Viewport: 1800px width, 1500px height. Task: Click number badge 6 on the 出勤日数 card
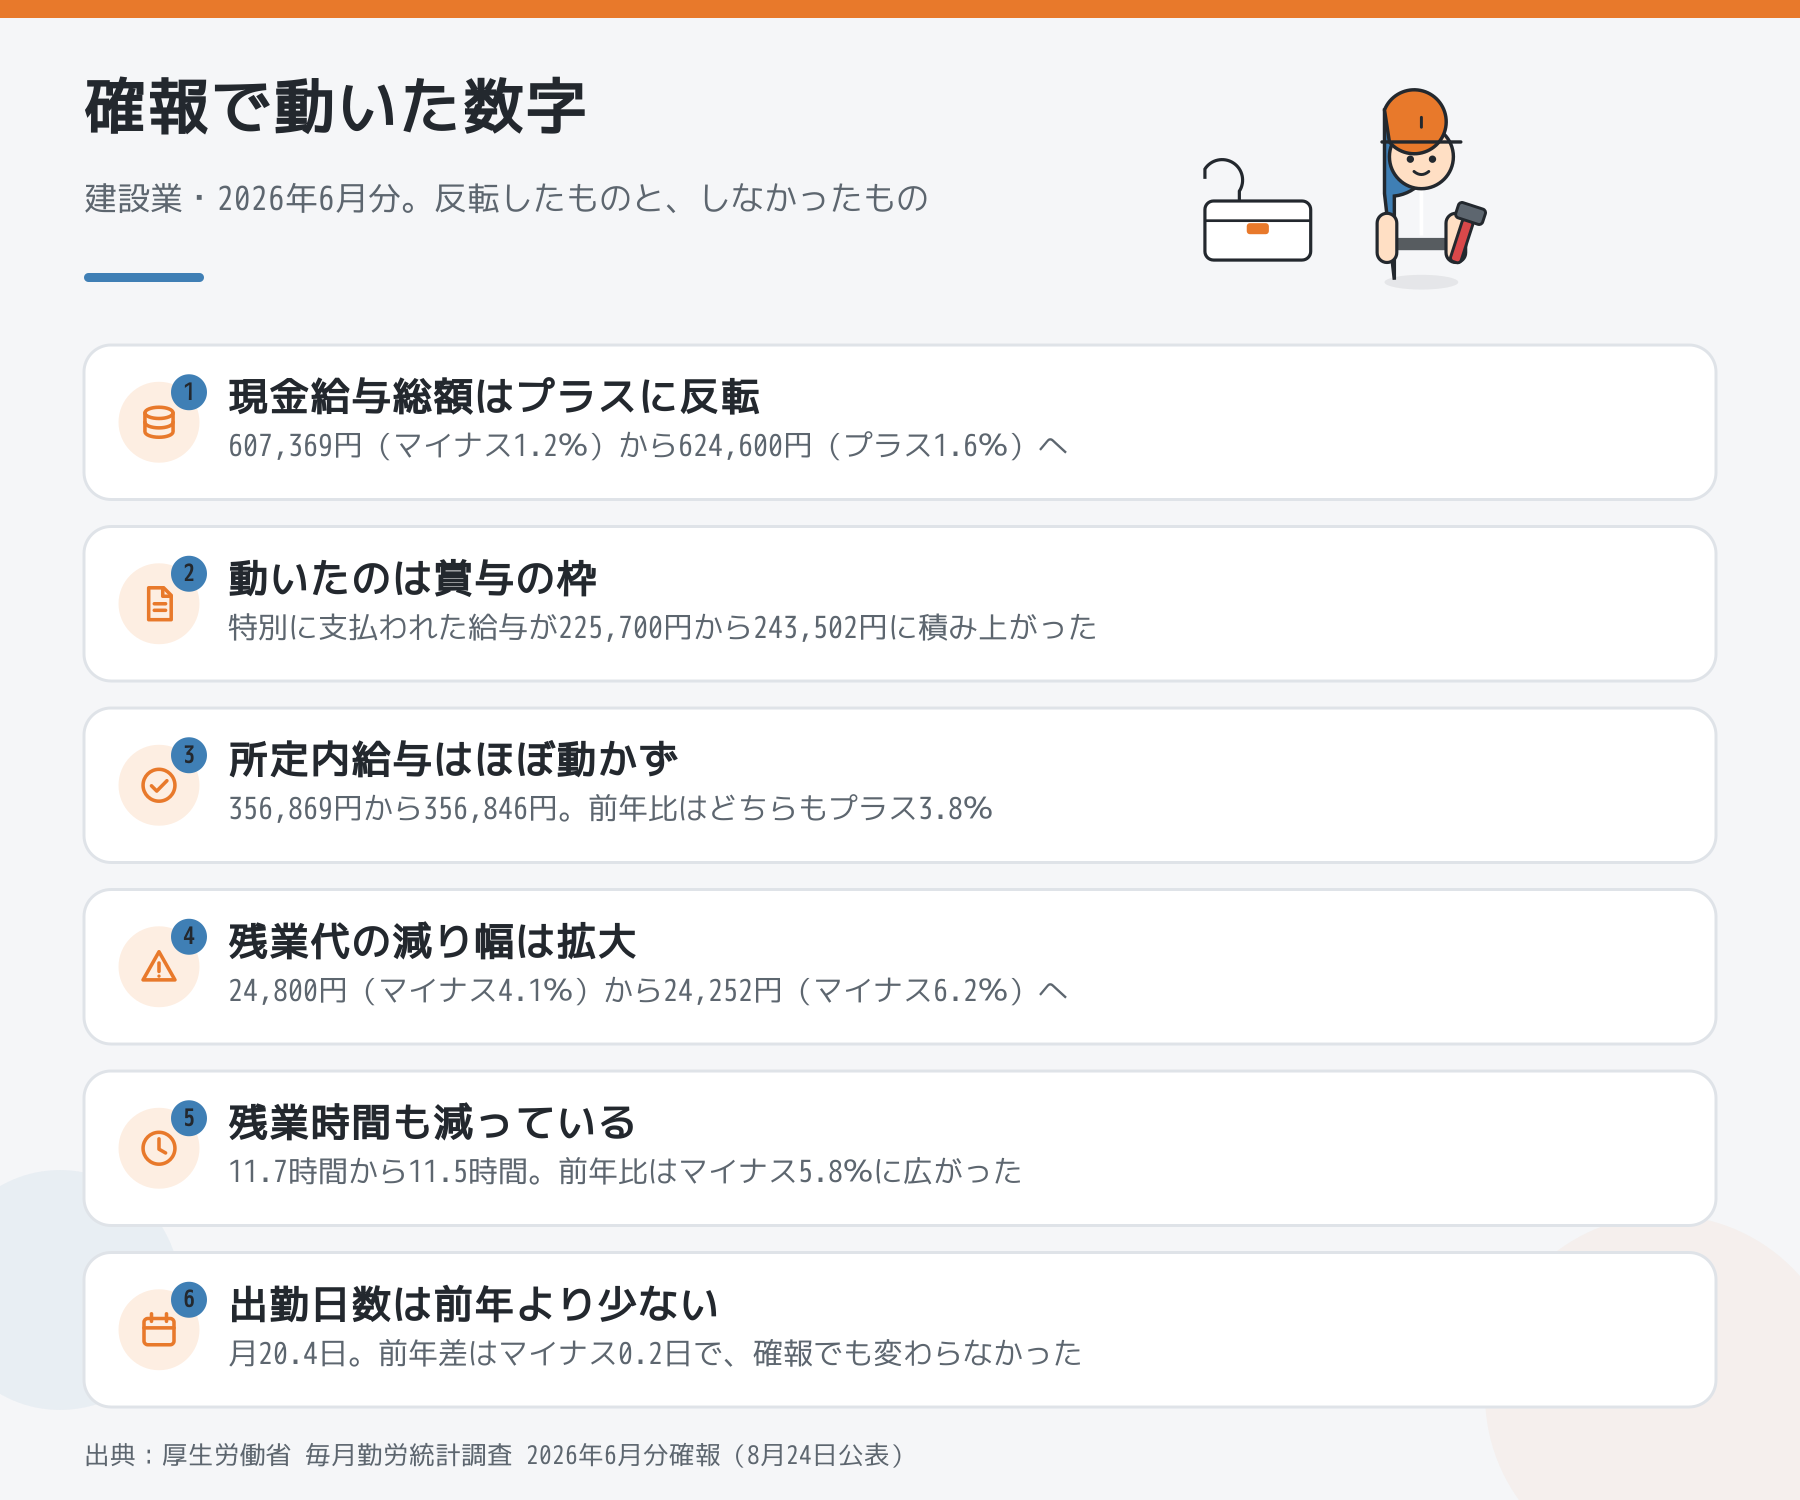189,1300
